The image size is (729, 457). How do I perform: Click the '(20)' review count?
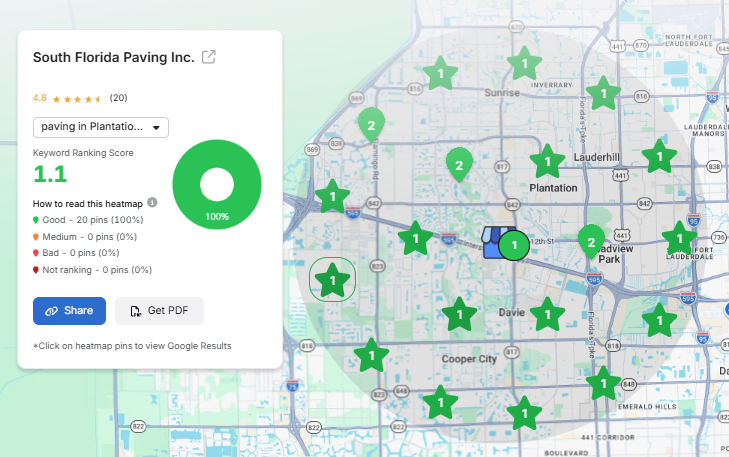(119, 98)
